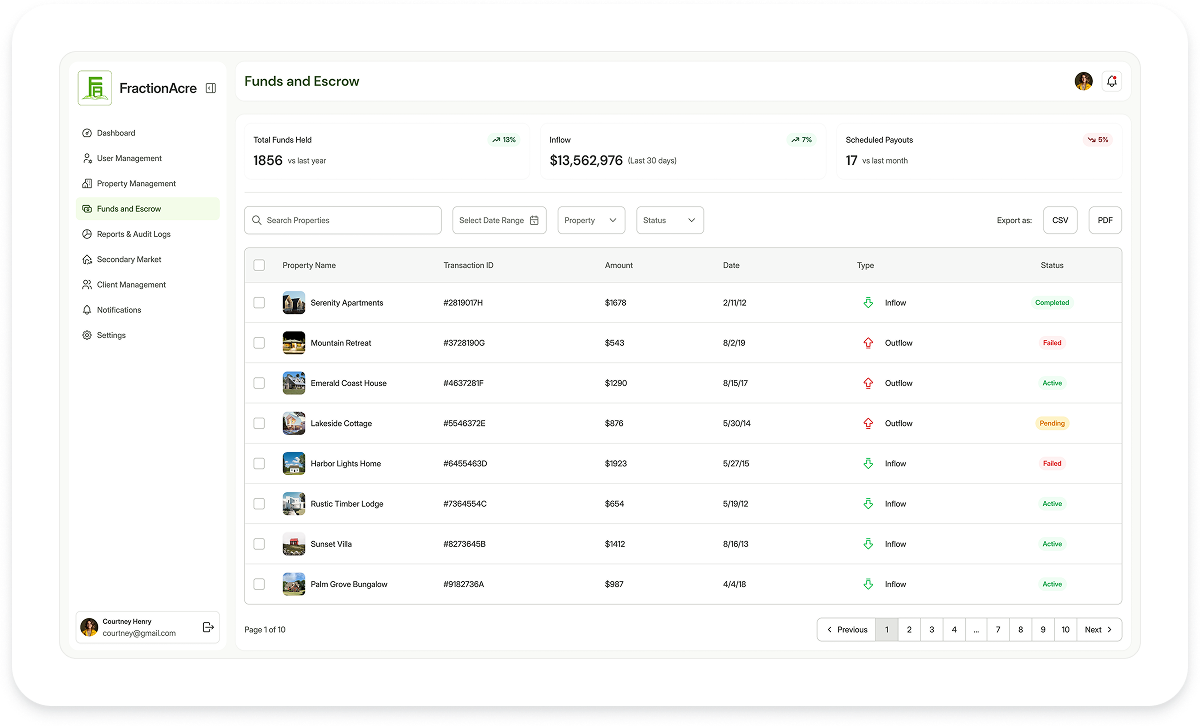
Task: Select the Mountain Retreat row checkbox
Action: [x=259, y=342]
